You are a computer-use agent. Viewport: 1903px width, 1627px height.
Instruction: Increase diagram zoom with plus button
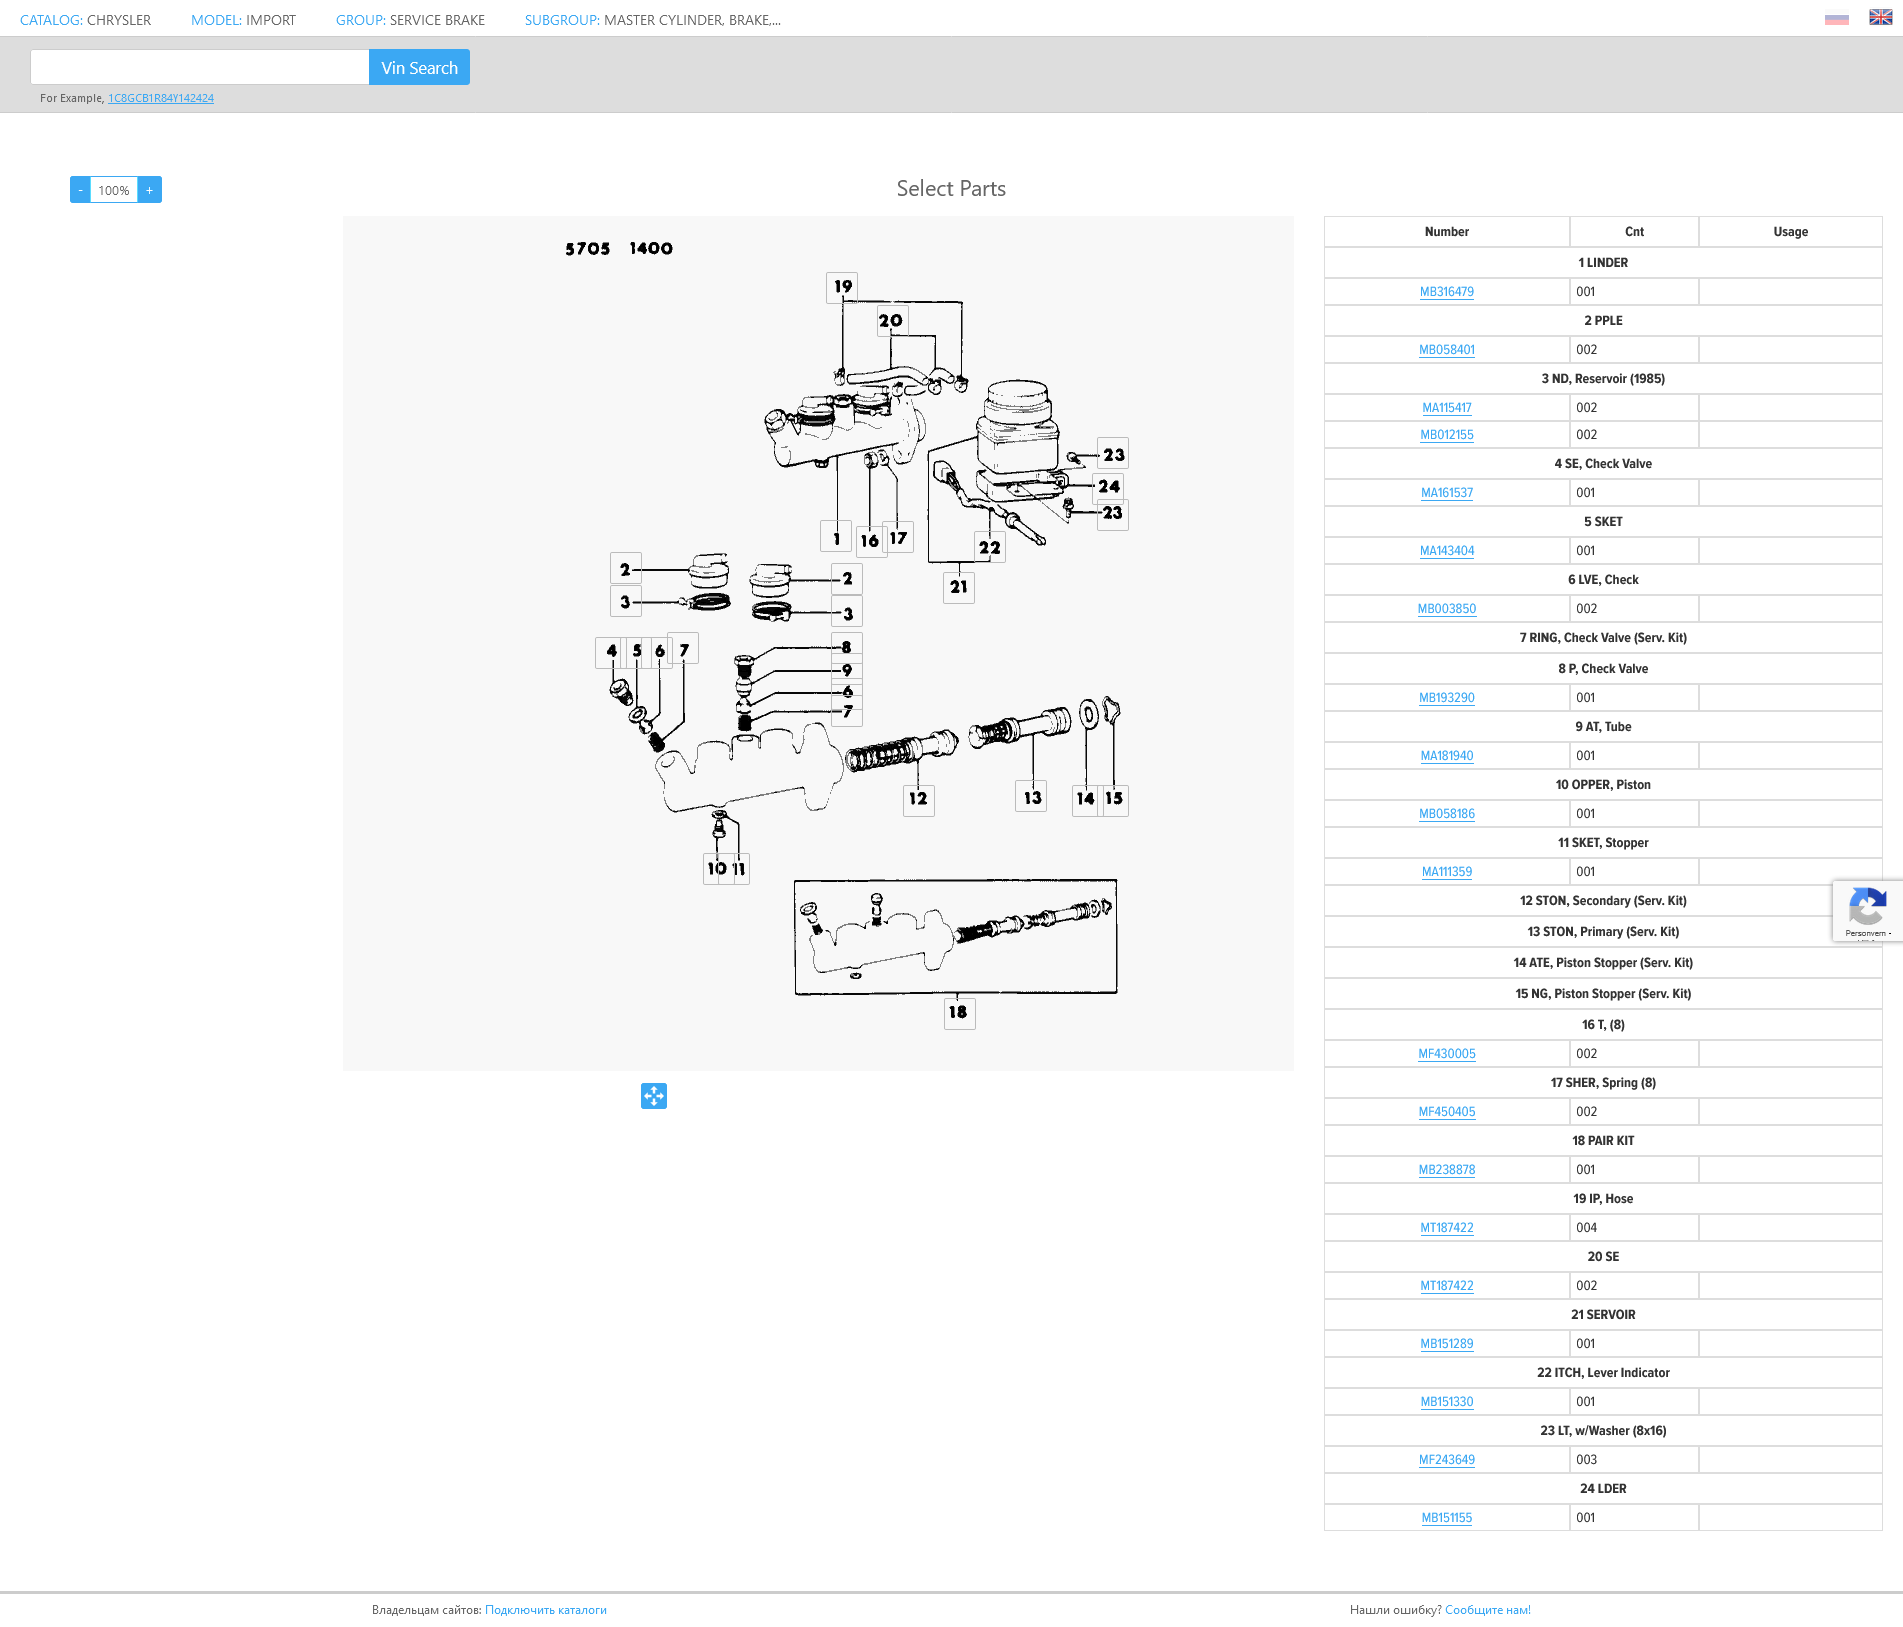tap(150, 190)
